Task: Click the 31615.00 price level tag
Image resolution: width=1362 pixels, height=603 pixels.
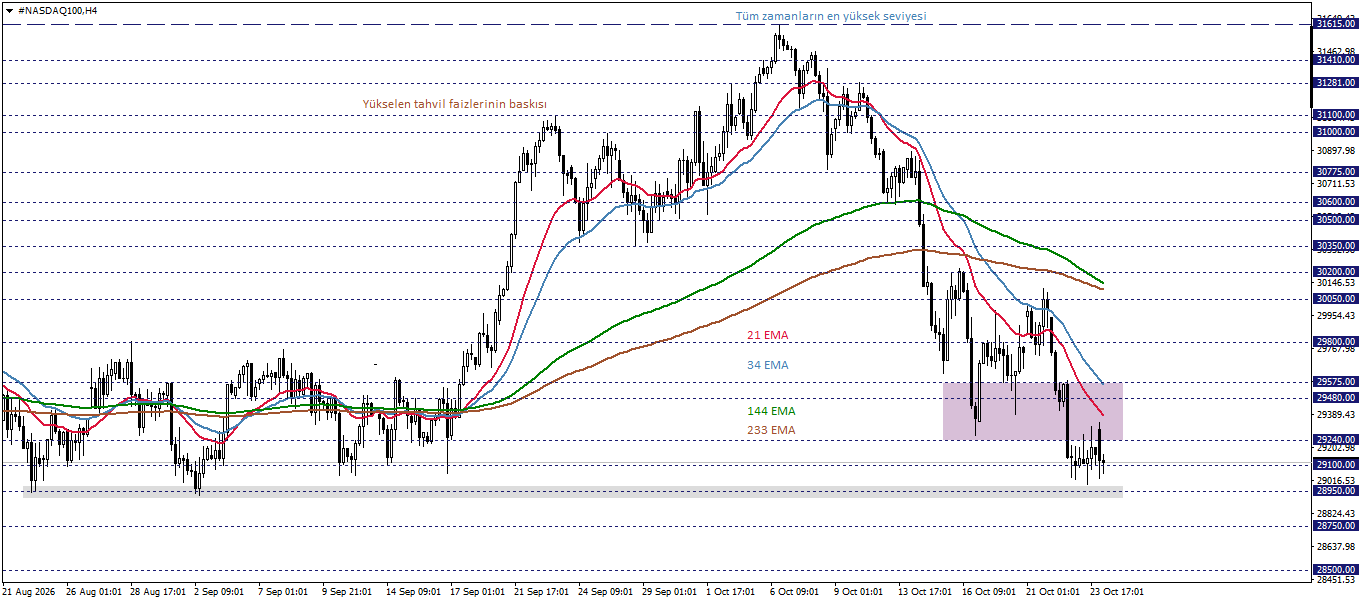Action: point(1336,23)
